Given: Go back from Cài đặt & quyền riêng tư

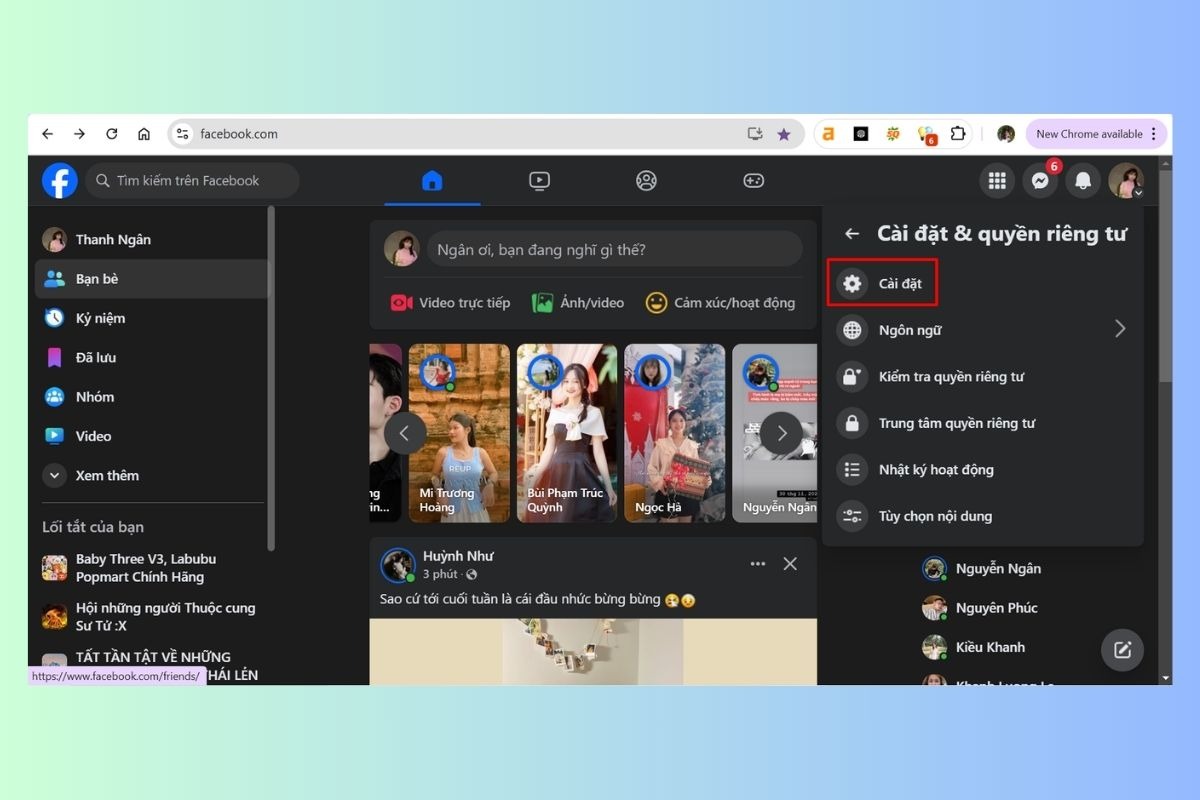Looking at the screenshot, I should 852,234.
